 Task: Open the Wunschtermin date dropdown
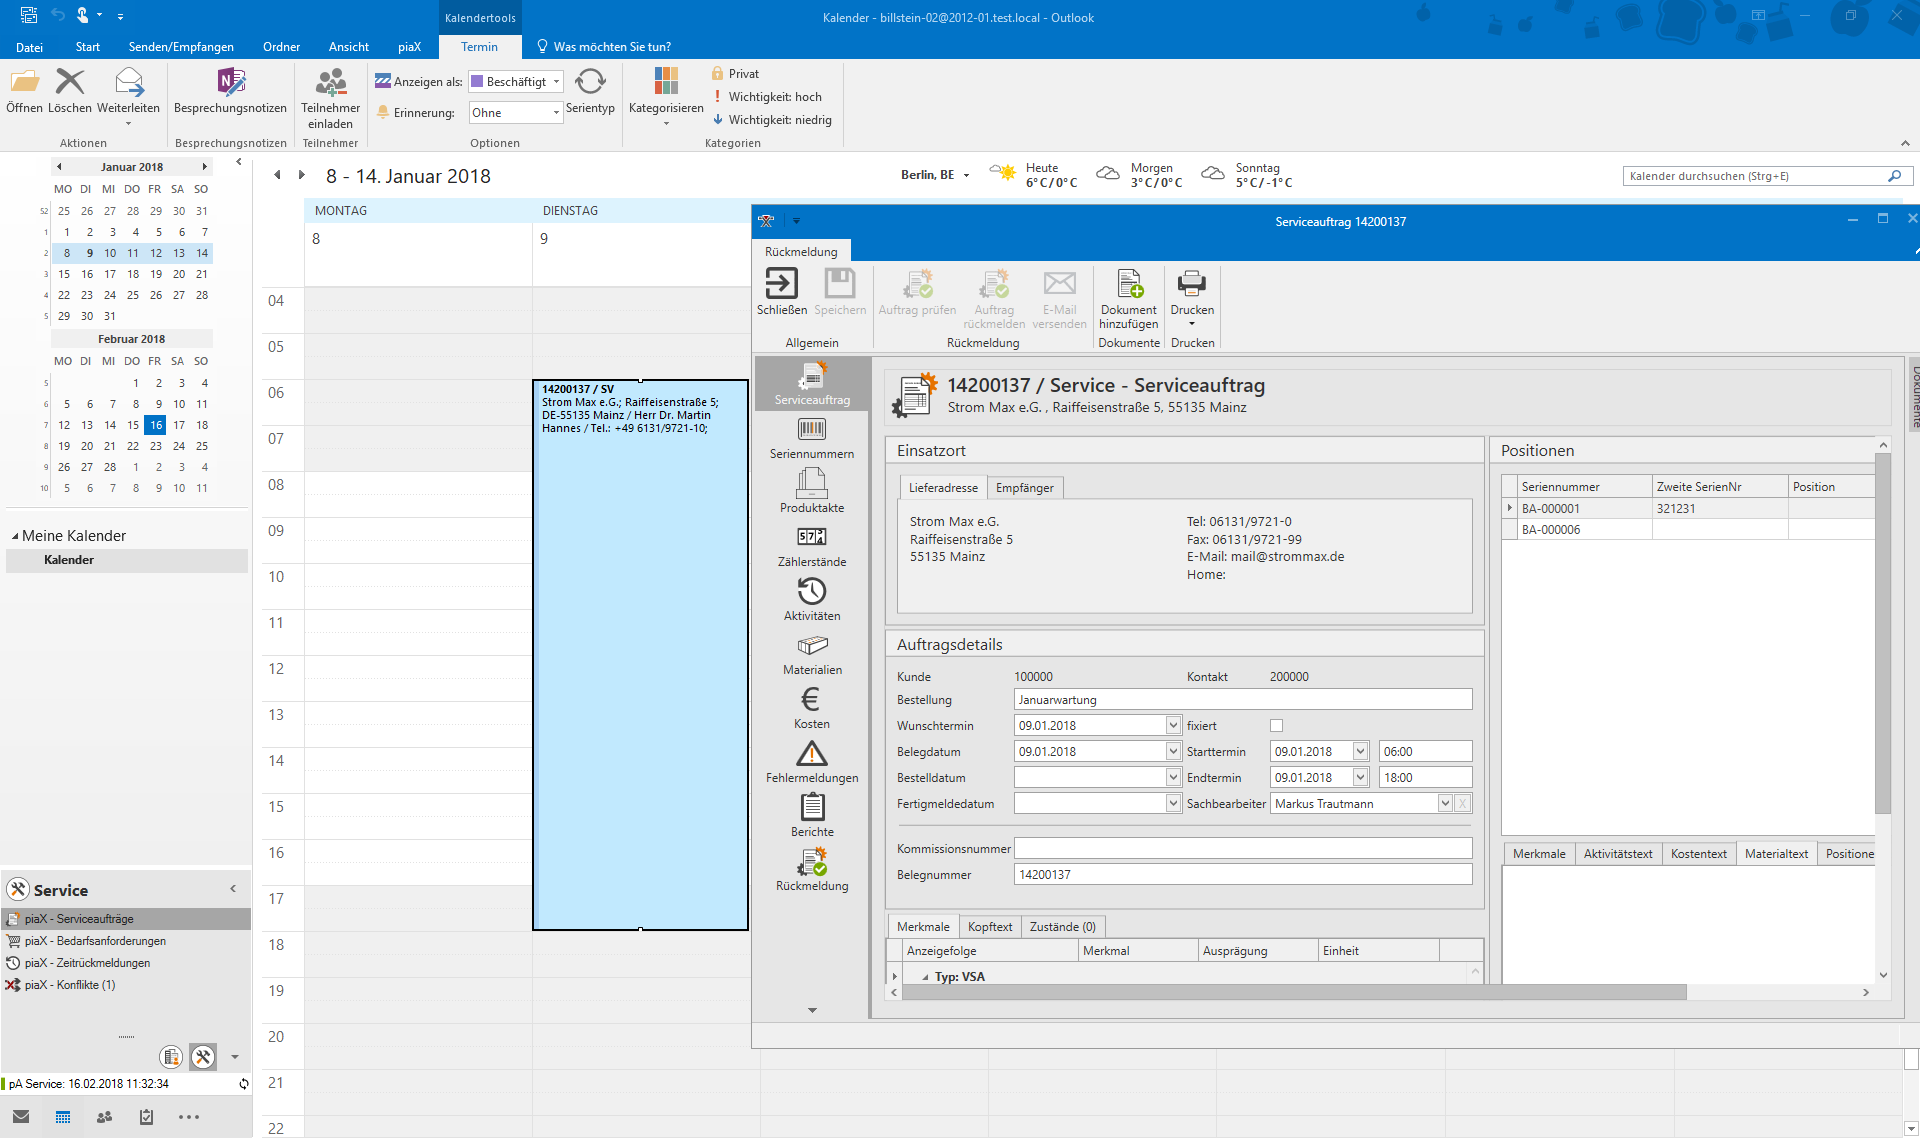click(x=1173, y=725)
